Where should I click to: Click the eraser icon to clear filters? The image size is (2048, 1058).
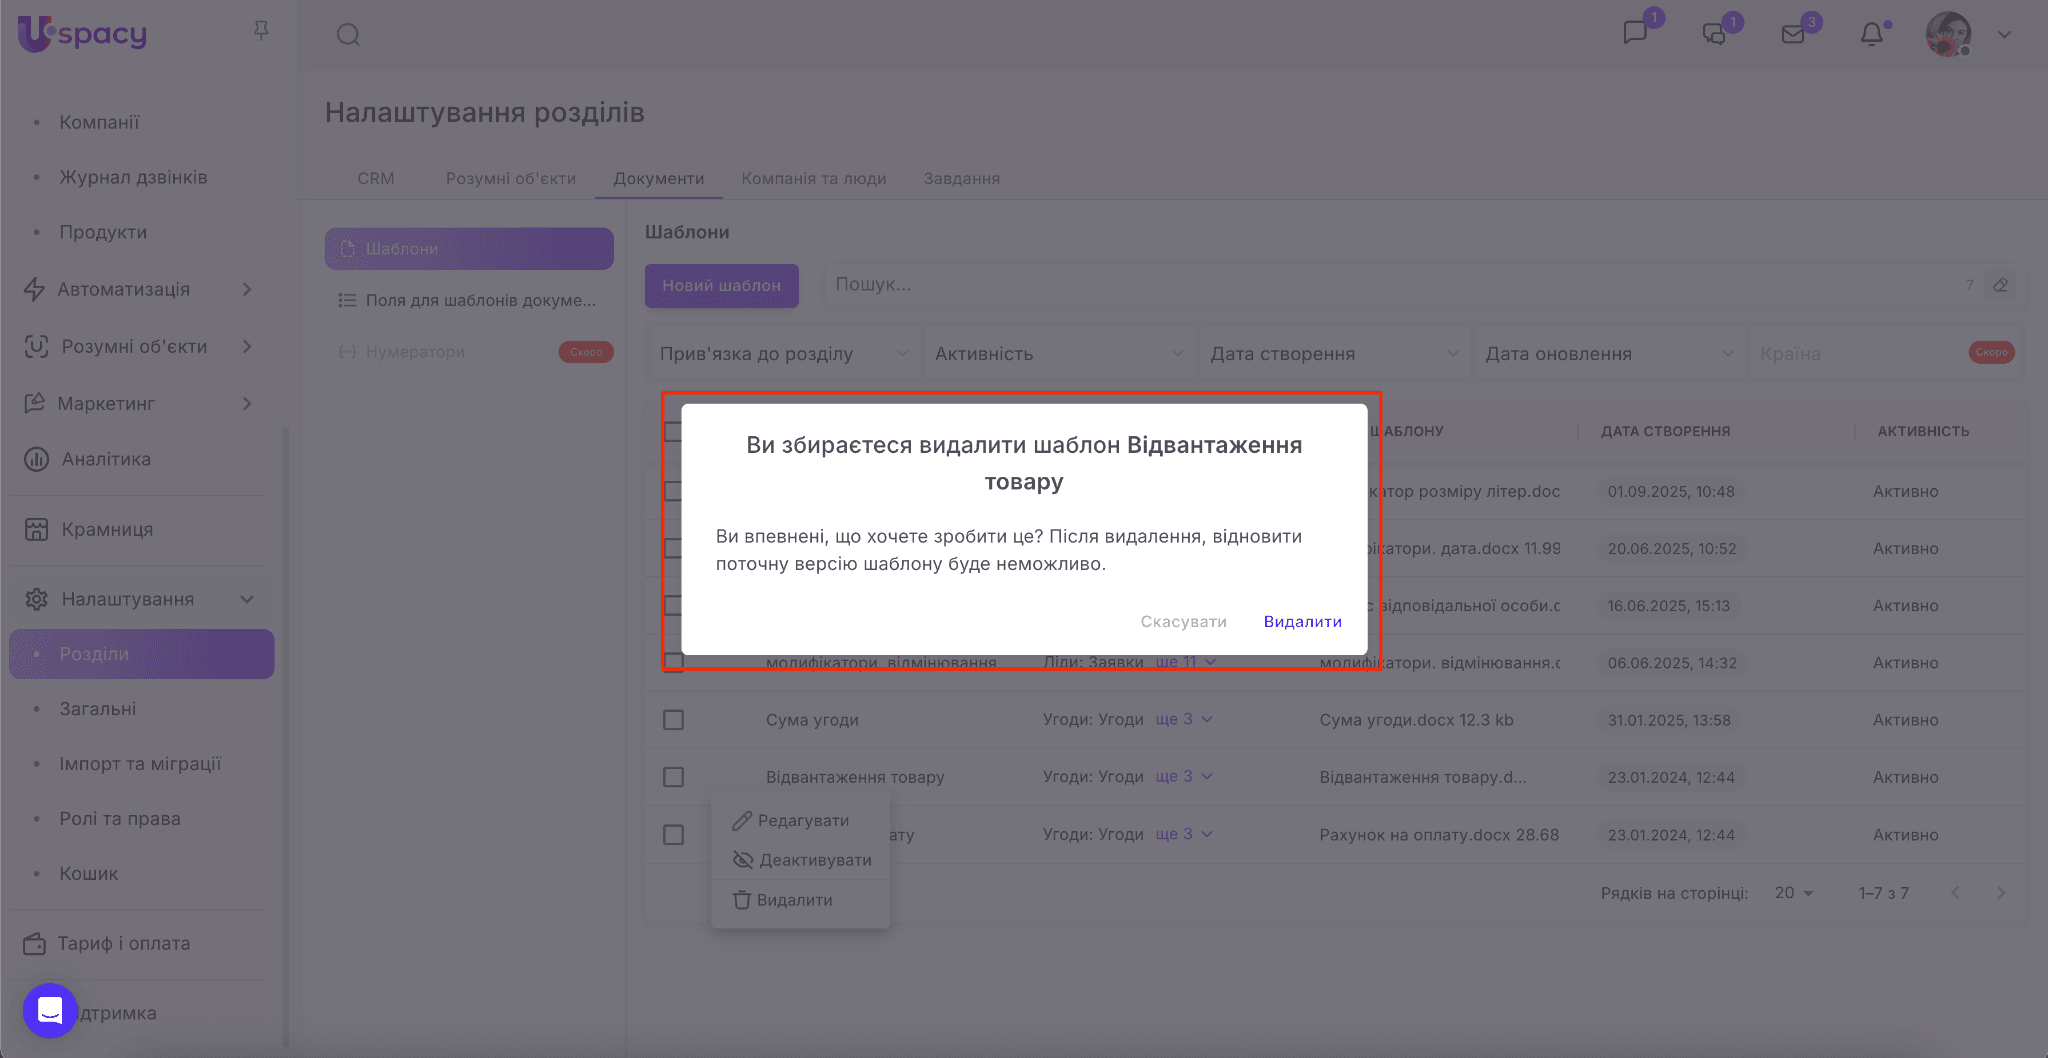tap(2000, 285)
